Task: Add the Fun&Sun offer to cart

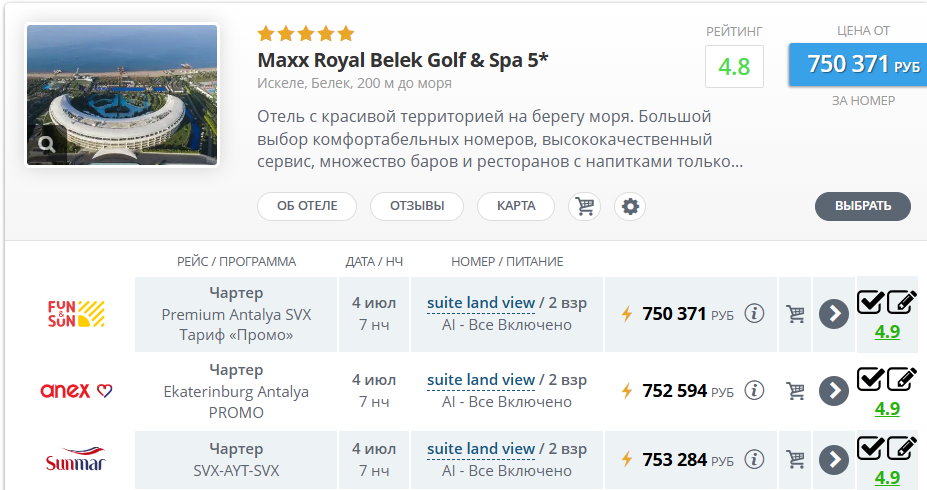Action: 796,314
